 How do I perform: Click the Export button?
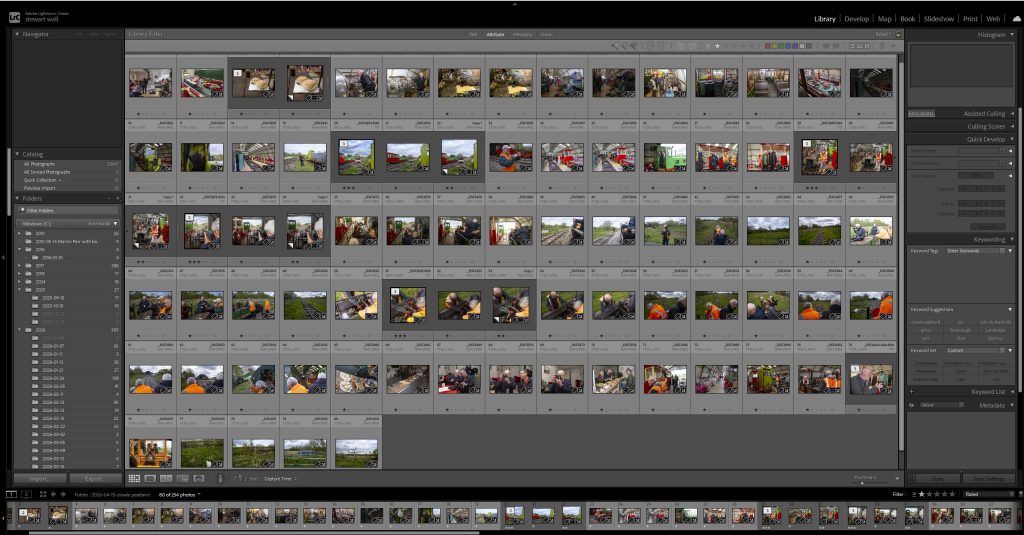point(94,479)
